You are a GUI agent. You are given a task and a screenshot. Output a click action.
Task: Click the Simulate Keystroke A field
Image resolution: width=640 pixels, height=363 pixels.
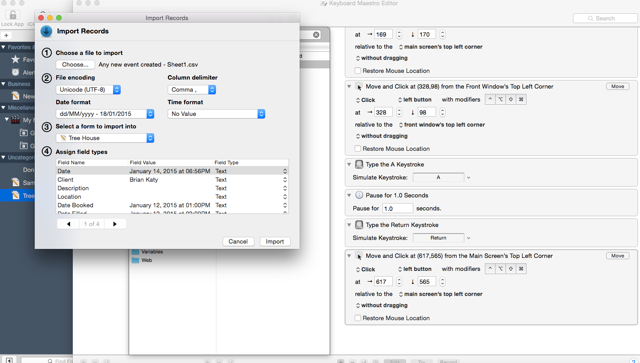438,177
